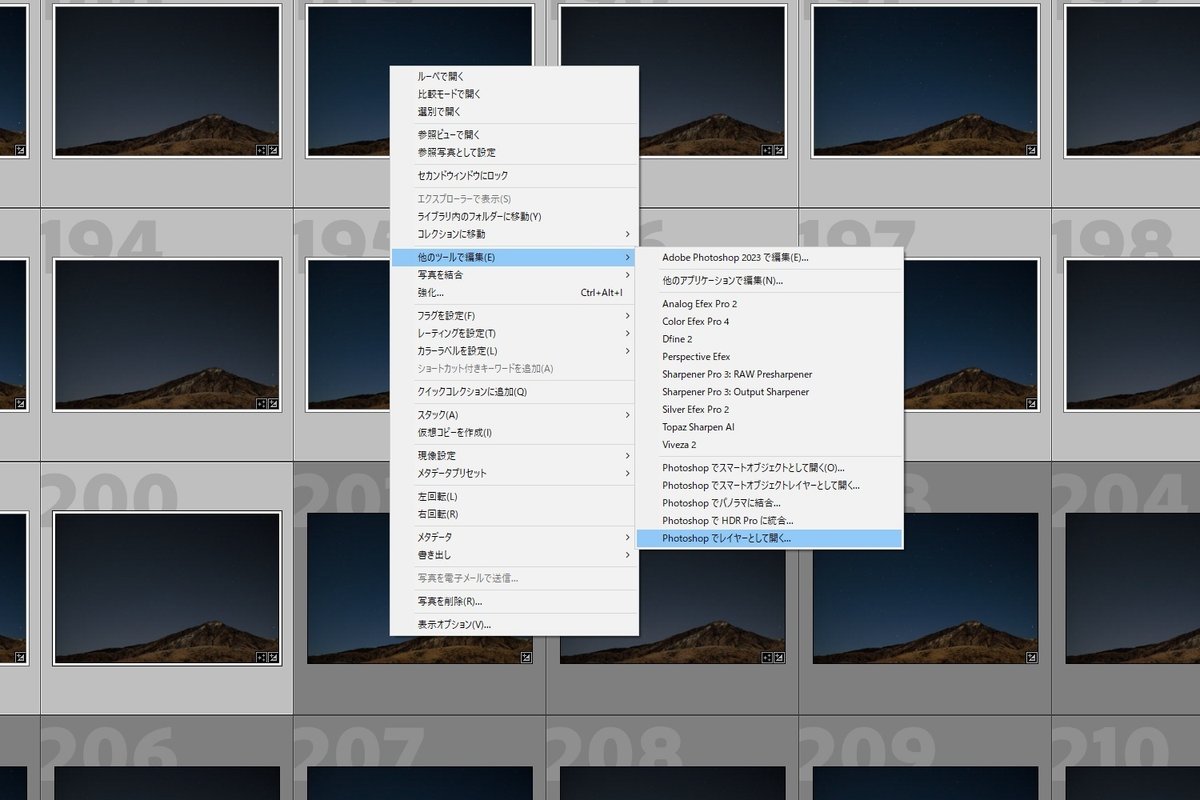
Task: Select Topaz Sharpen AI in submenu
Action: [769, 427]
